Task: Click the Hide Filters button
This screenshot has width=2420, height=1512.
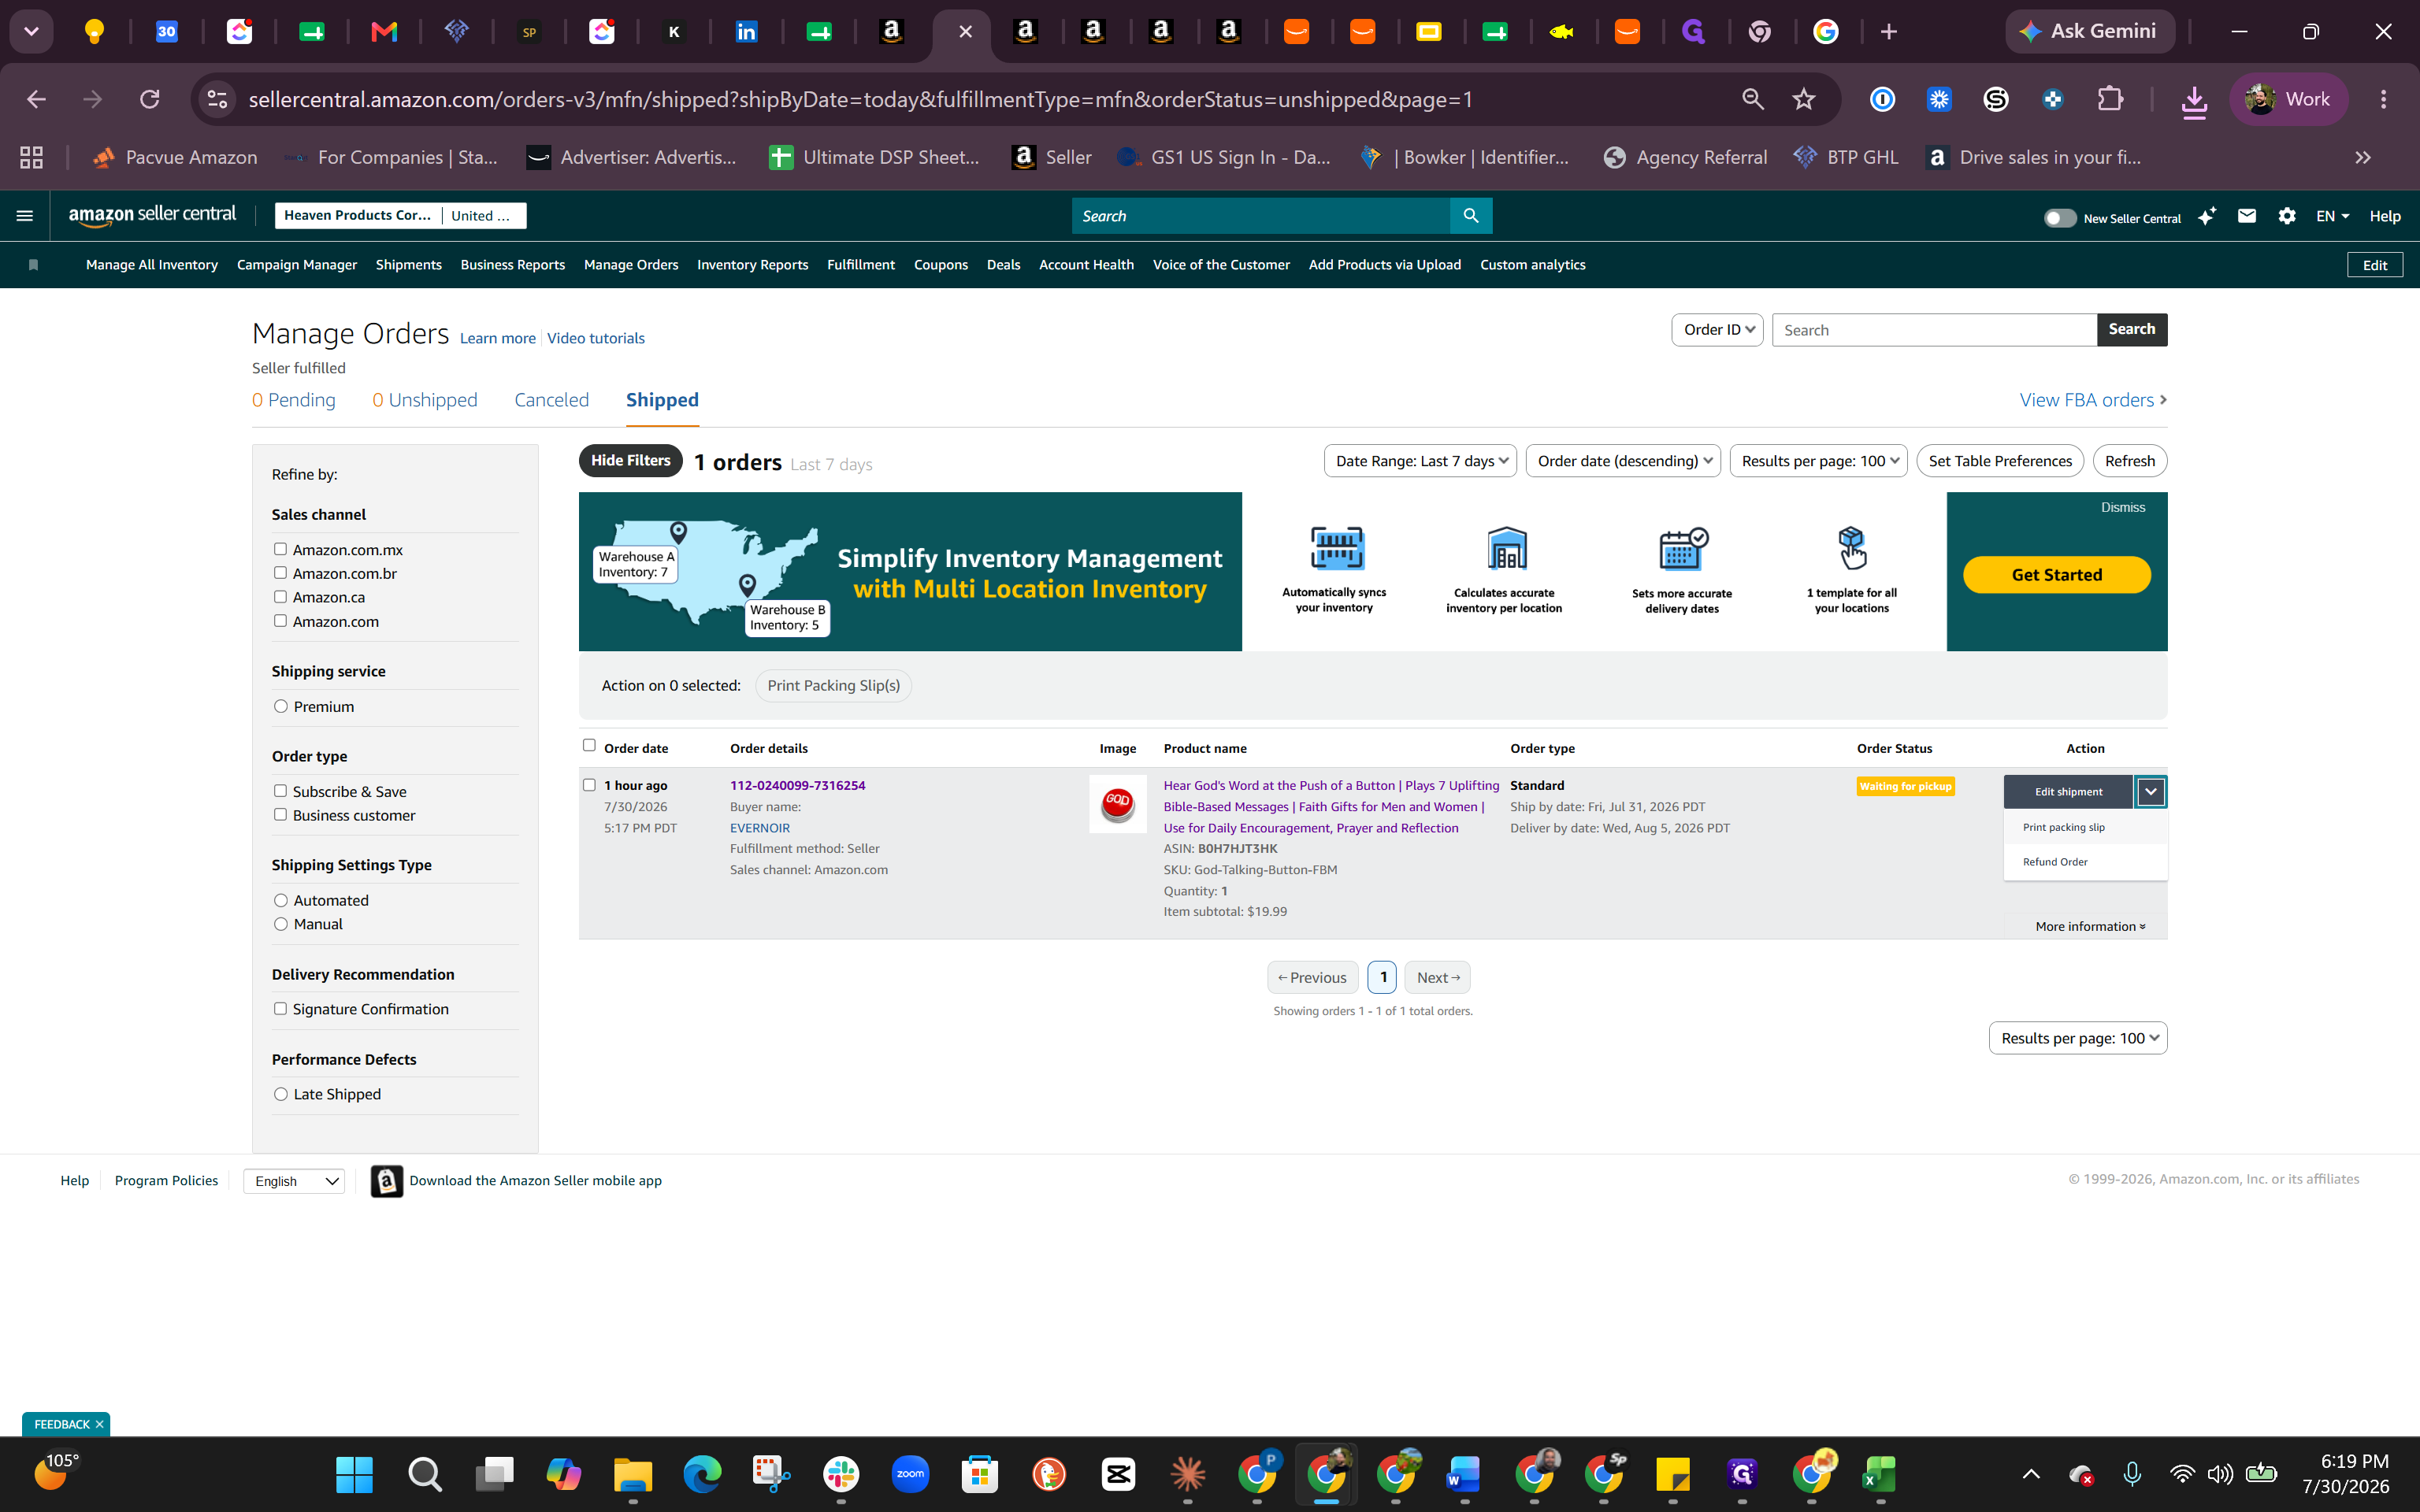Action: [x=631, y=461]
